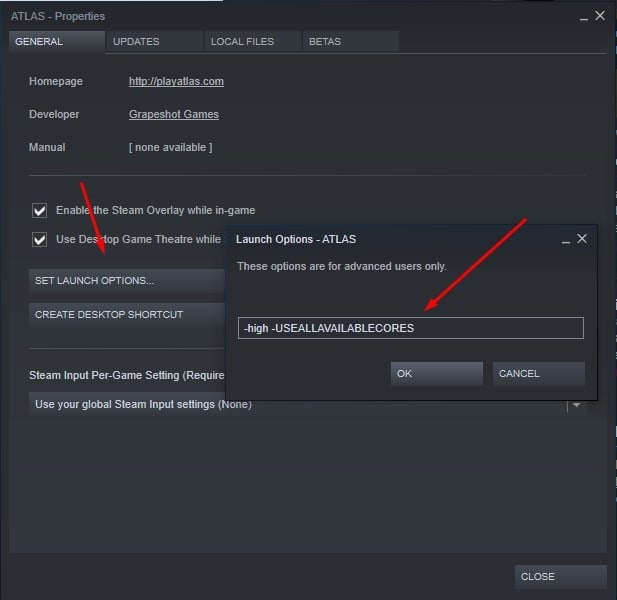This screenshot has width=617, height=600.
Task: Toggle the Use Desktop Game Theatre checkbox
Action: 40,240
